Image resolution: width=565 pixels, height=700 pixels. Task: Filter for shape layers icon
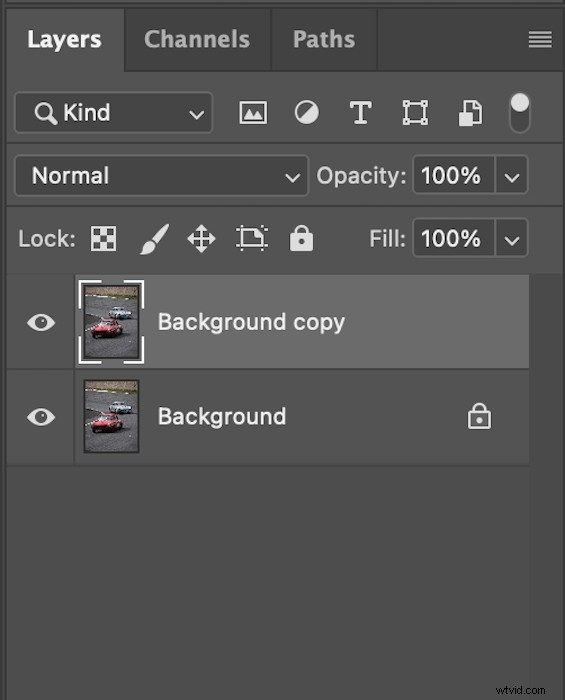(x=415, y=112)
